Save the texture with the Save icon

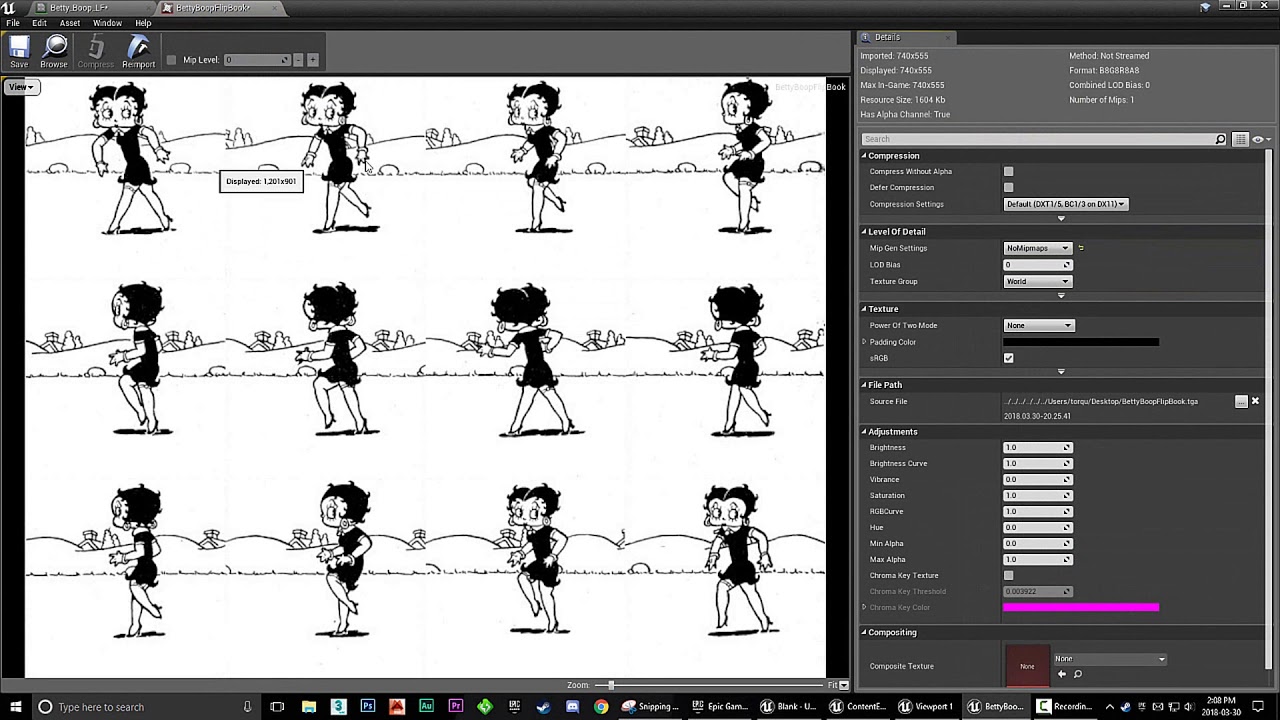point(19,51)
